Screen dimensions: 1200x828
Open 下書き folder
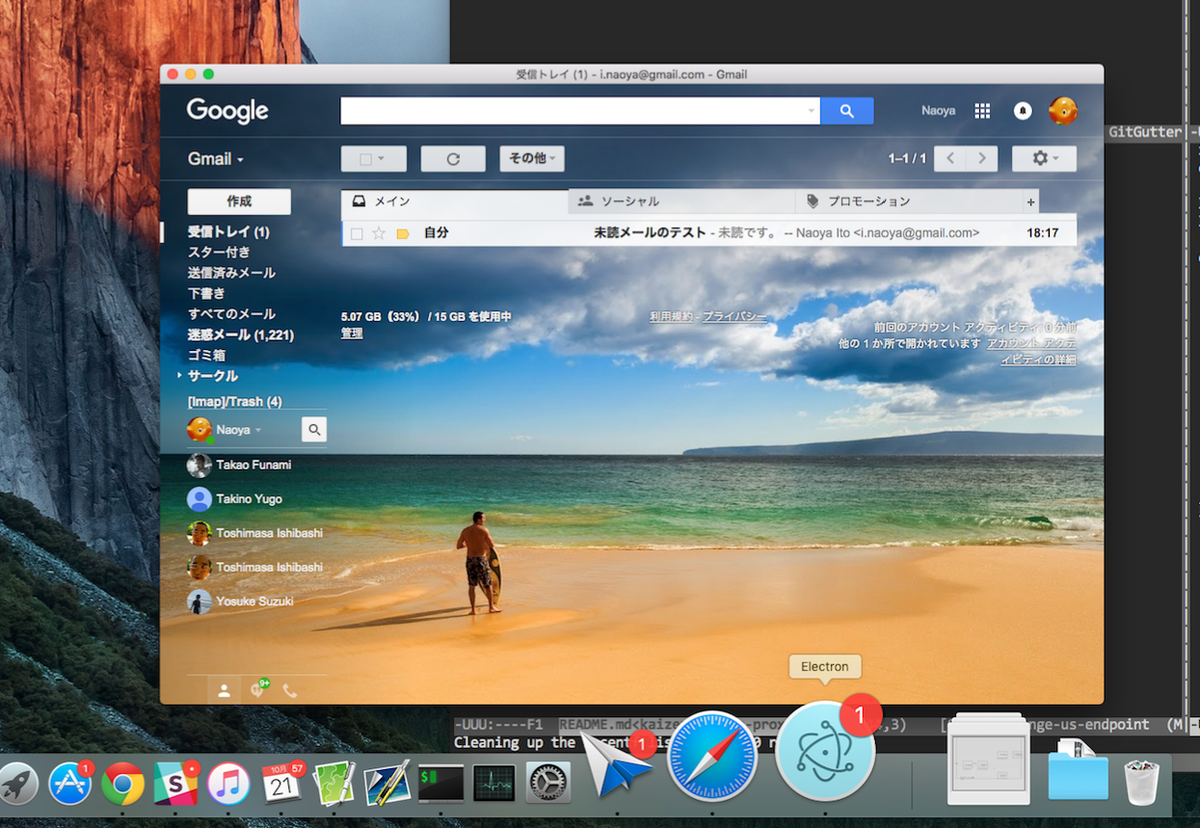(x=206, y=294)
